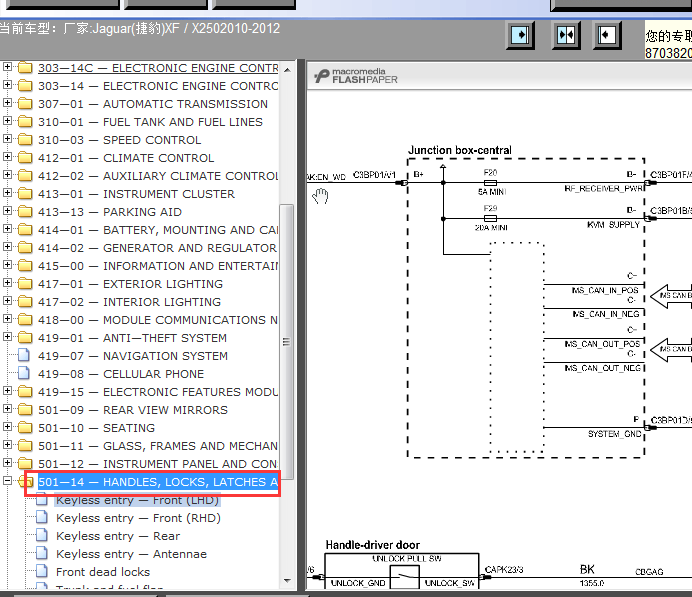
Task: Click the 501-09 Rear View Mirrors folder icon
Action: click(25, 409)
